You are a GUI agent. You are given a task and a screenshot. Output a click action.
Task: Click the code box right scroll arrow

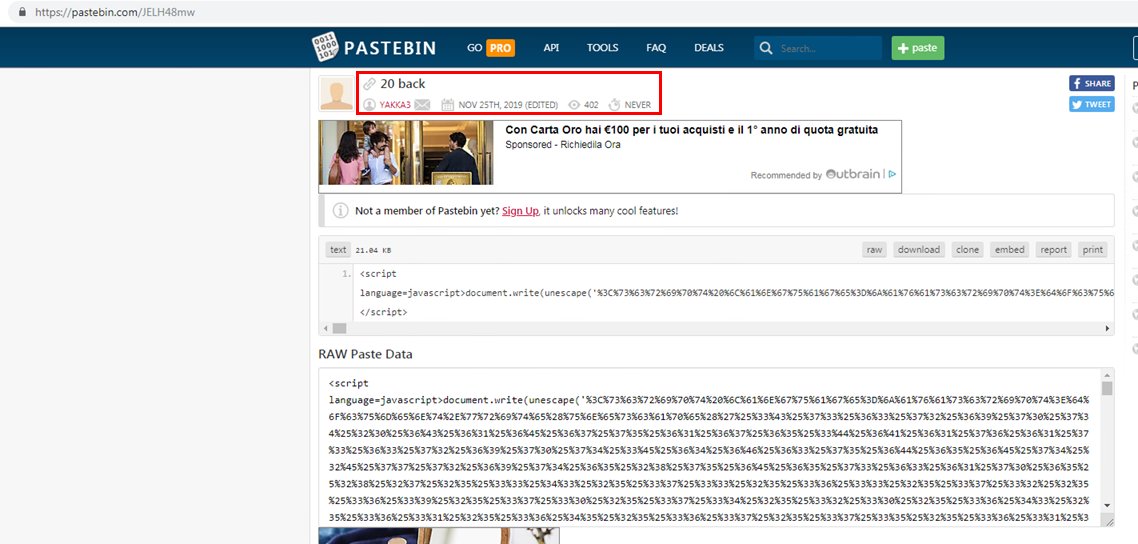[1108, 329]
